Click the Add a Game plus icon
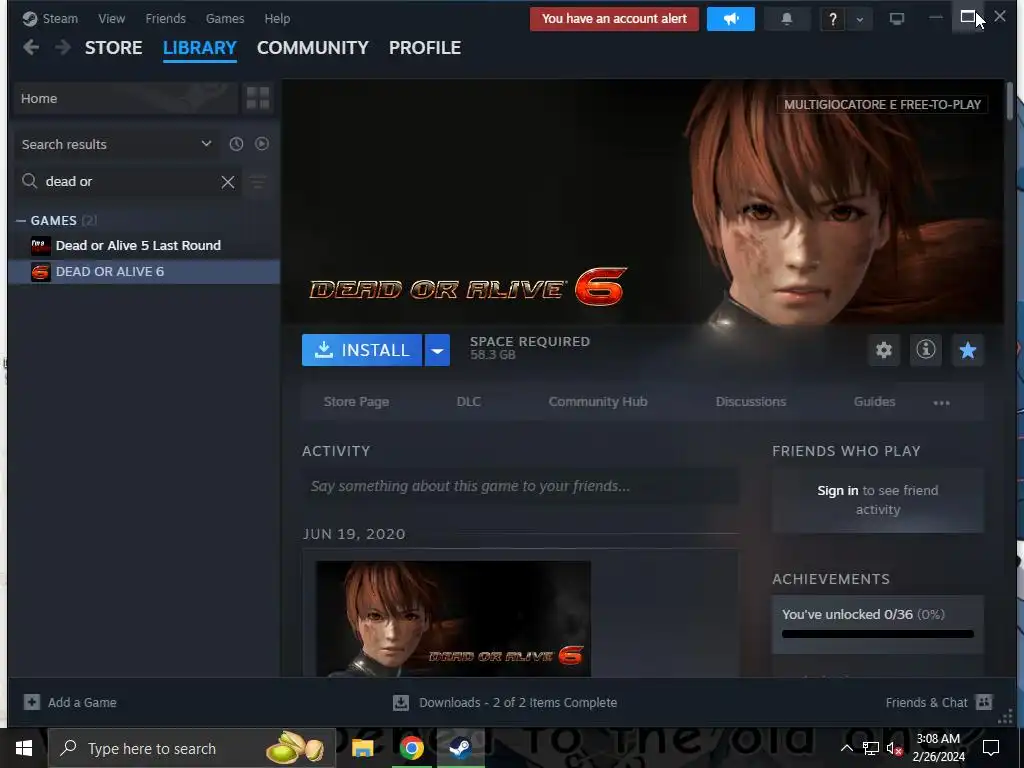 [x=31, y=702]
